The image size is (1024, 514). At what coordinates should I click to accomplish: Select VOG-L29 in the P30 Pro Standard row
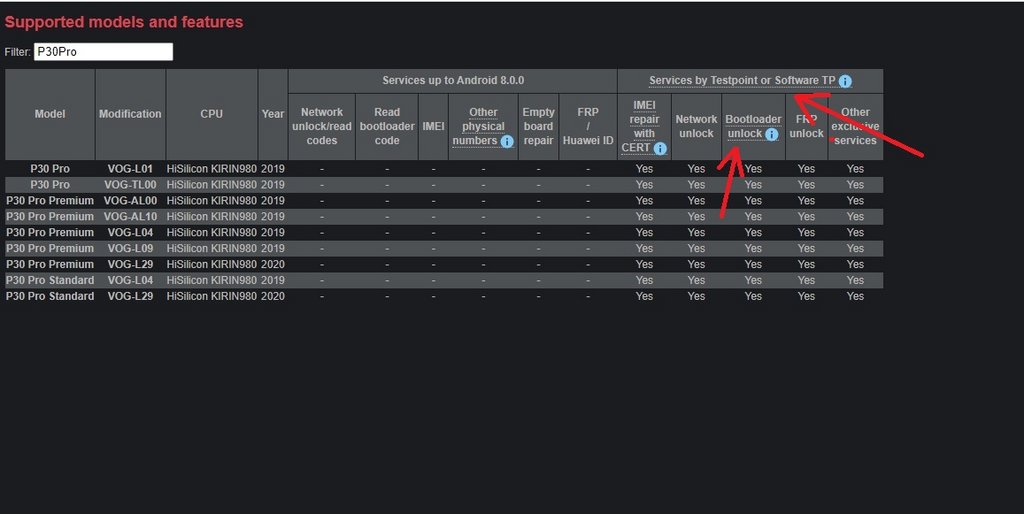pyautogui.click(x=130, y=296)
